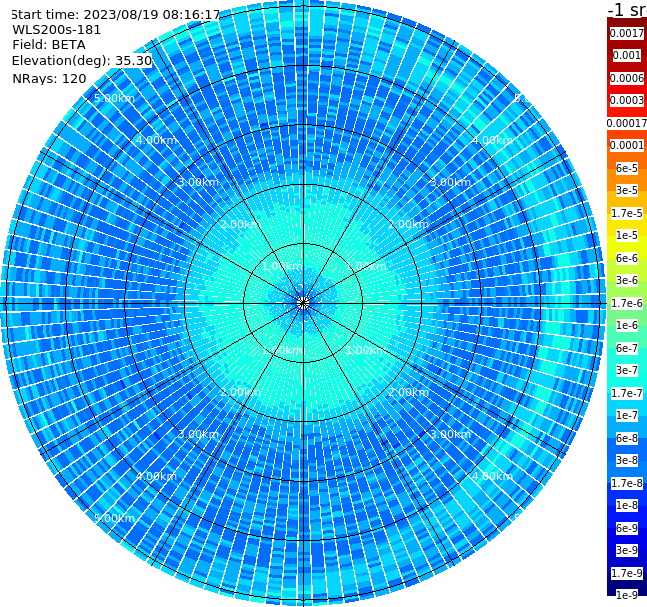Click the 6e-5 orange scale label
The image size is (647, 607).
627,168
